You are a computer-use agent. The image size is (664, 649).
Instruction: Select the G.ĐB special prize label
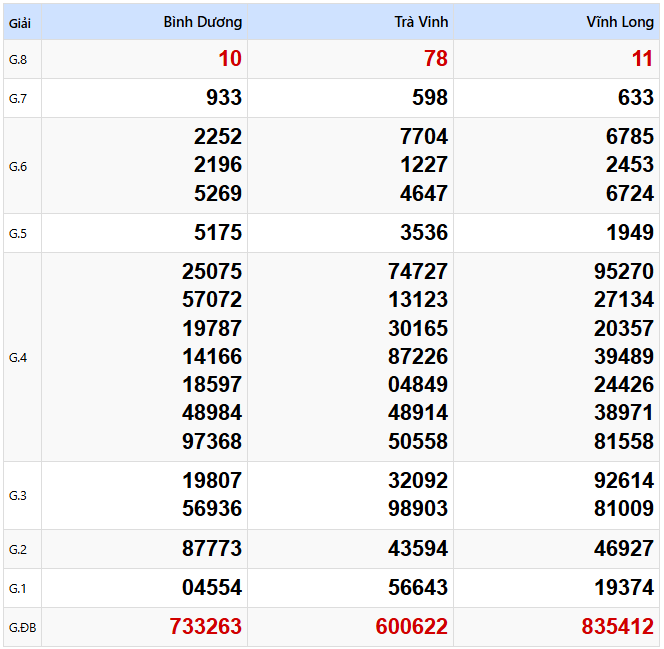coord(21,628)
